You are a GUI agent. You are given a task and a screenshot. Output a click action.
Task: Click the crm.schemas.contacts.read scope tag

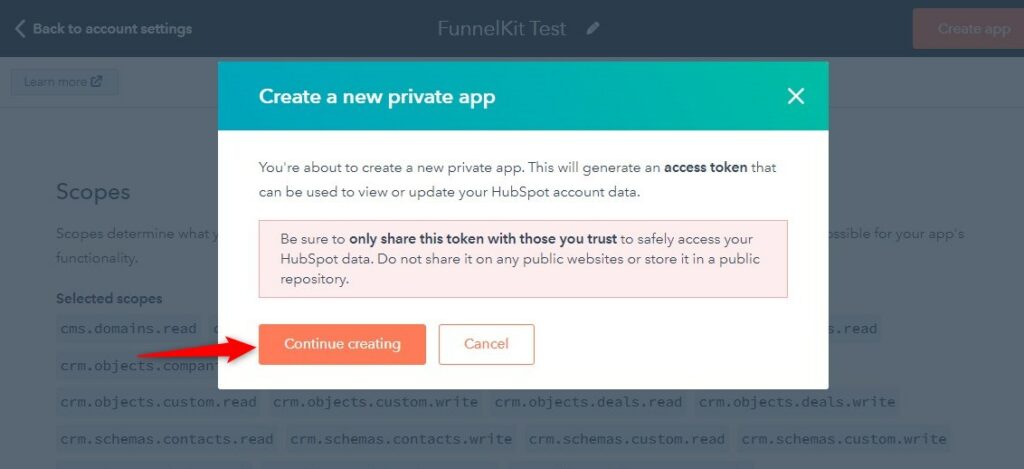click(167, 439)
